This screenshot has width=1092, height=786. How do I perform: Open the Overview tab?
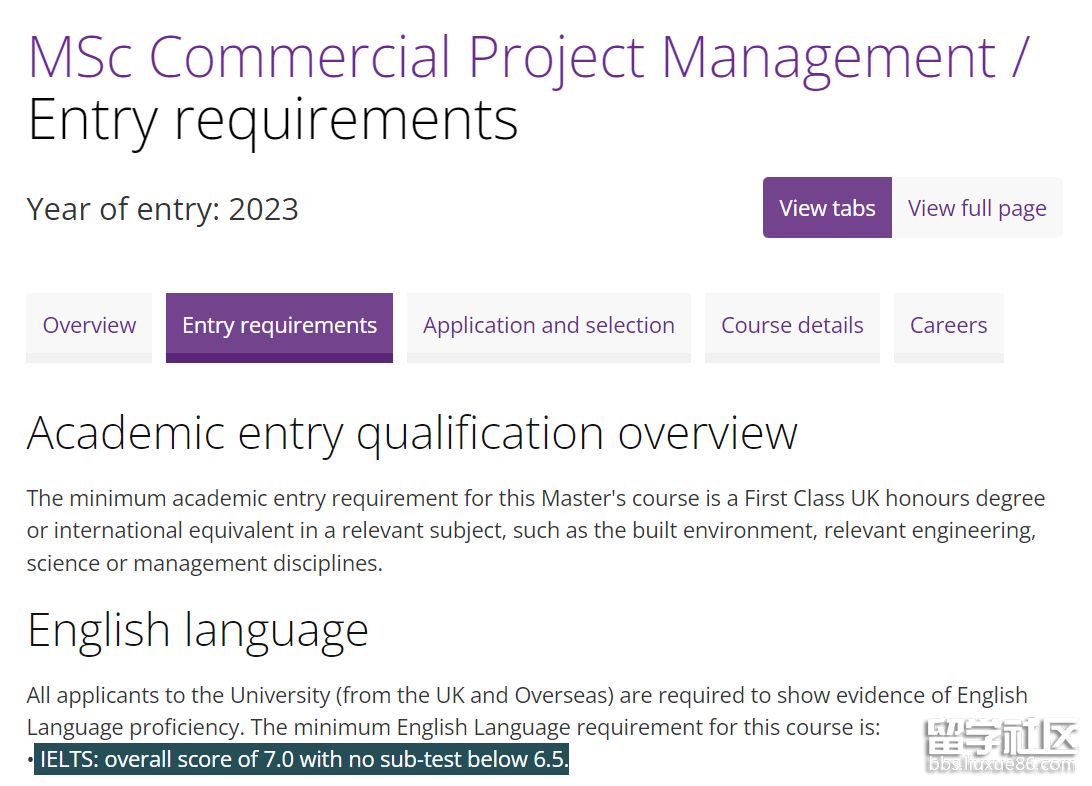tap(89, 326)
